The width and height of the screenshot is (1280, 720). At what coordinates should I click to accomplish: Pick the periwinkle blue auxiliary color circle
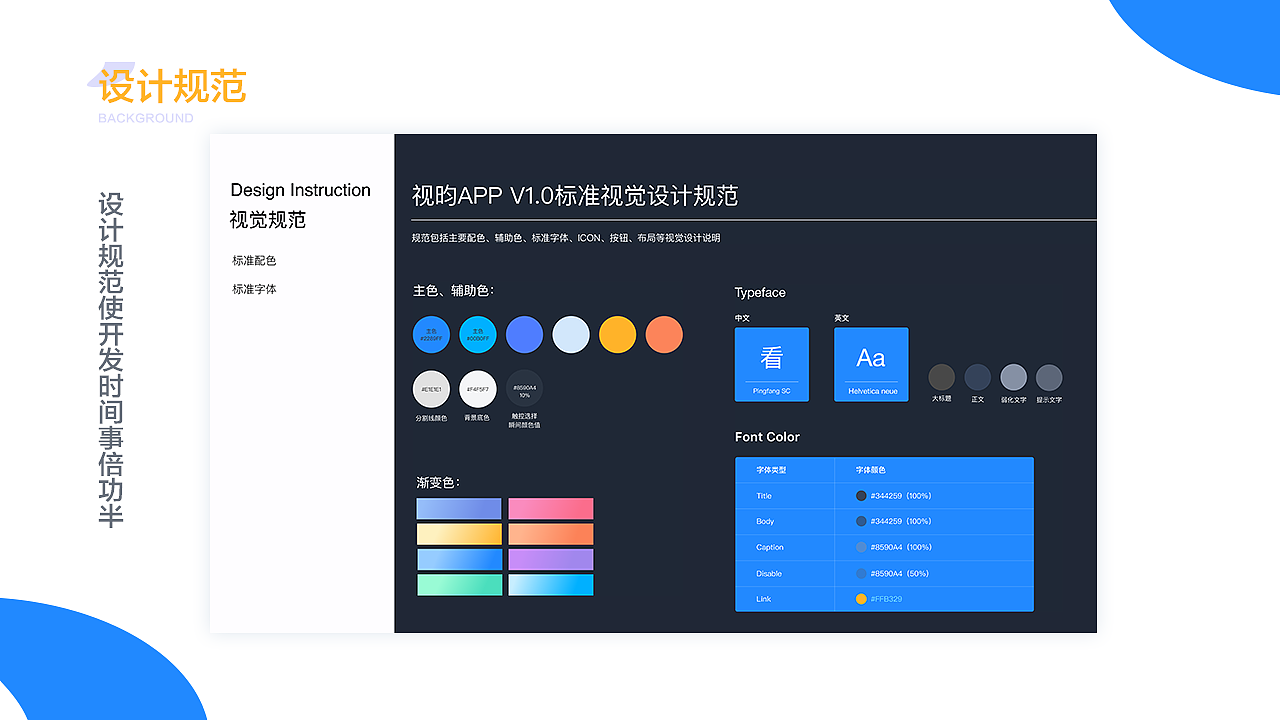pos(524,334)
